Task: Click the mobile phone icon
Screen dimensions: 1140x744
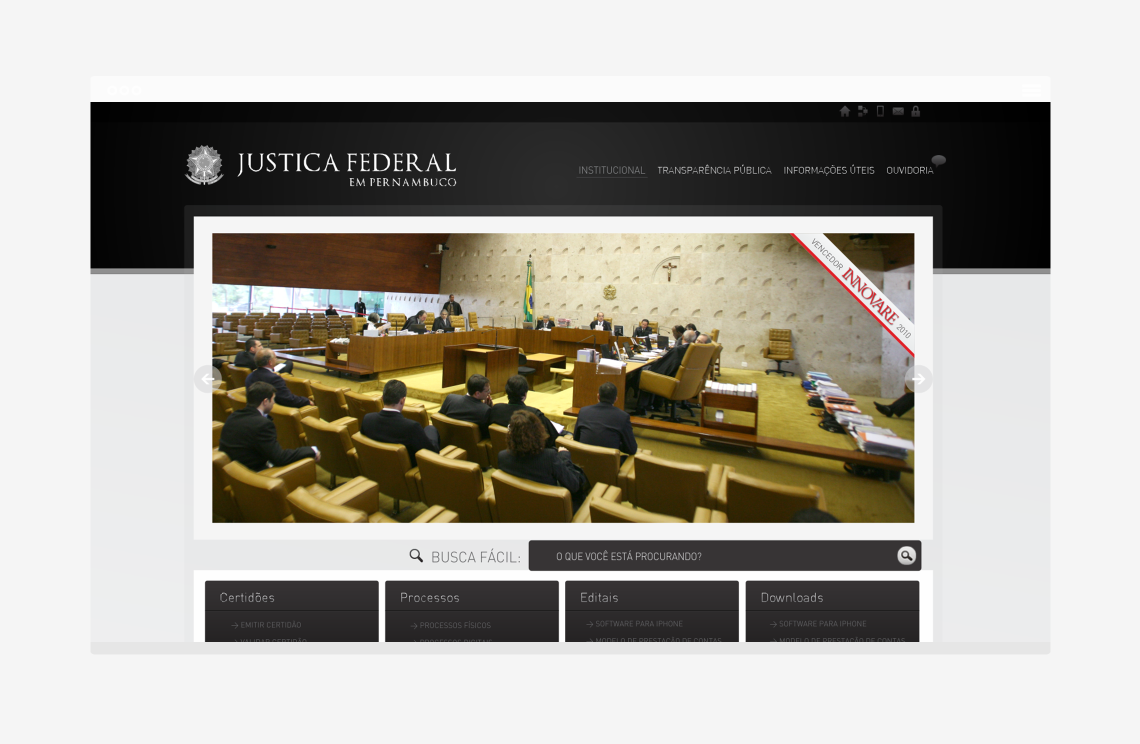Action: [x=880, y=111]
